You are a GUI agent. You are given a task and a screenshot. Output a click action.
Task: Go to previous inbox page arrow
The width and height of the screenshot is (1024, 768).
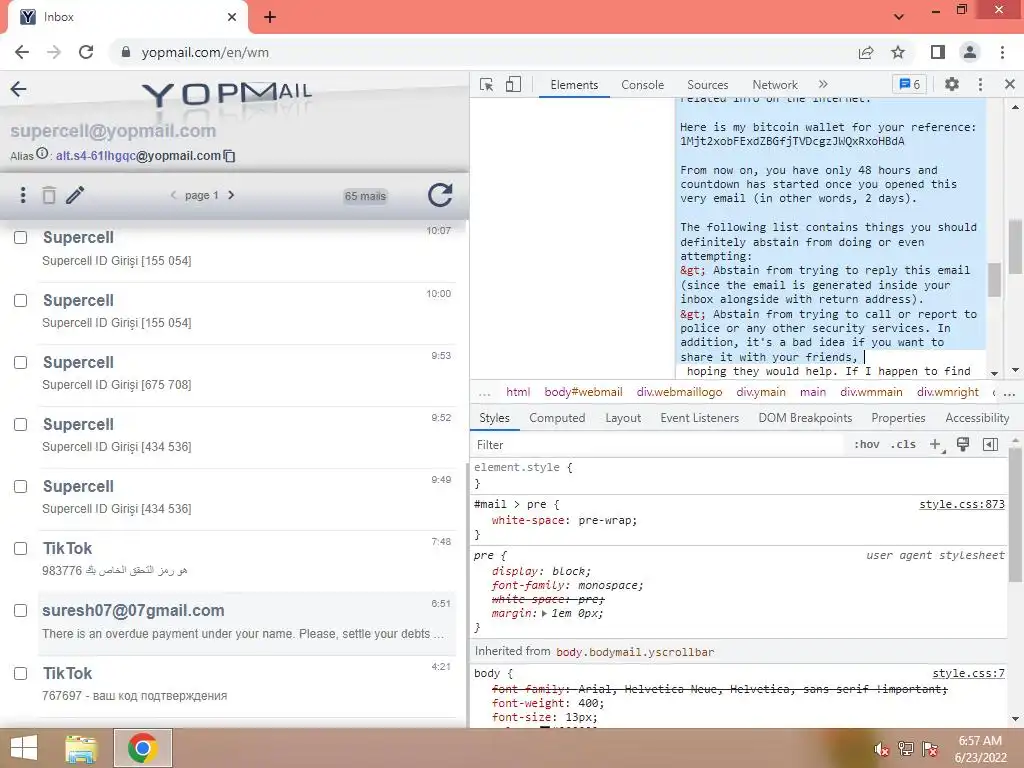pos(173,195)
